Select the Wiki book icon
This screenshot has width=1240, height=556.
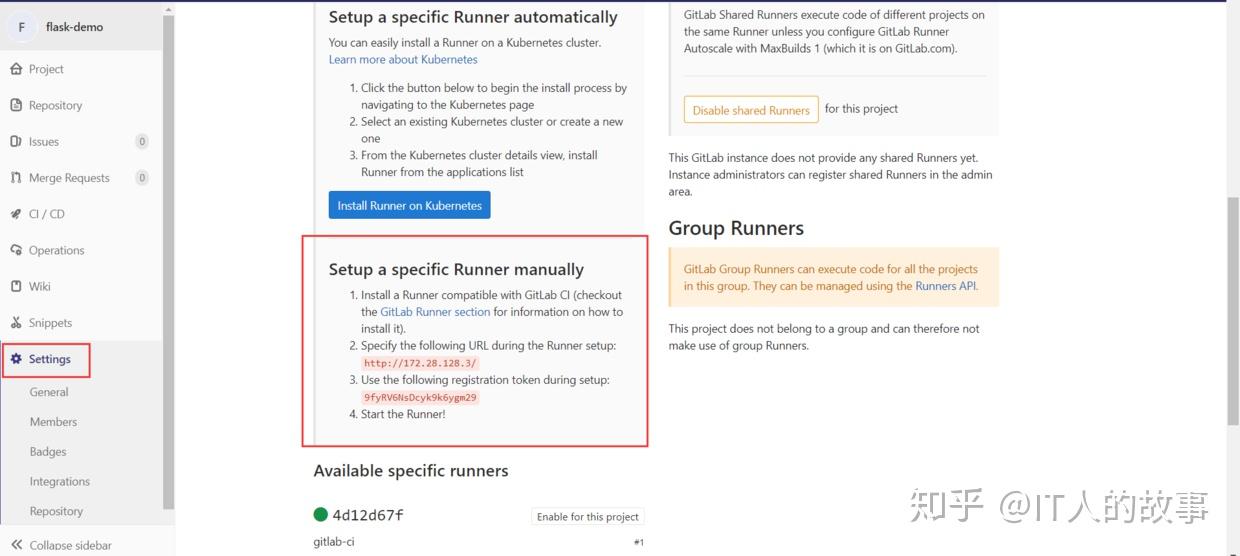[x=16, y=286]
